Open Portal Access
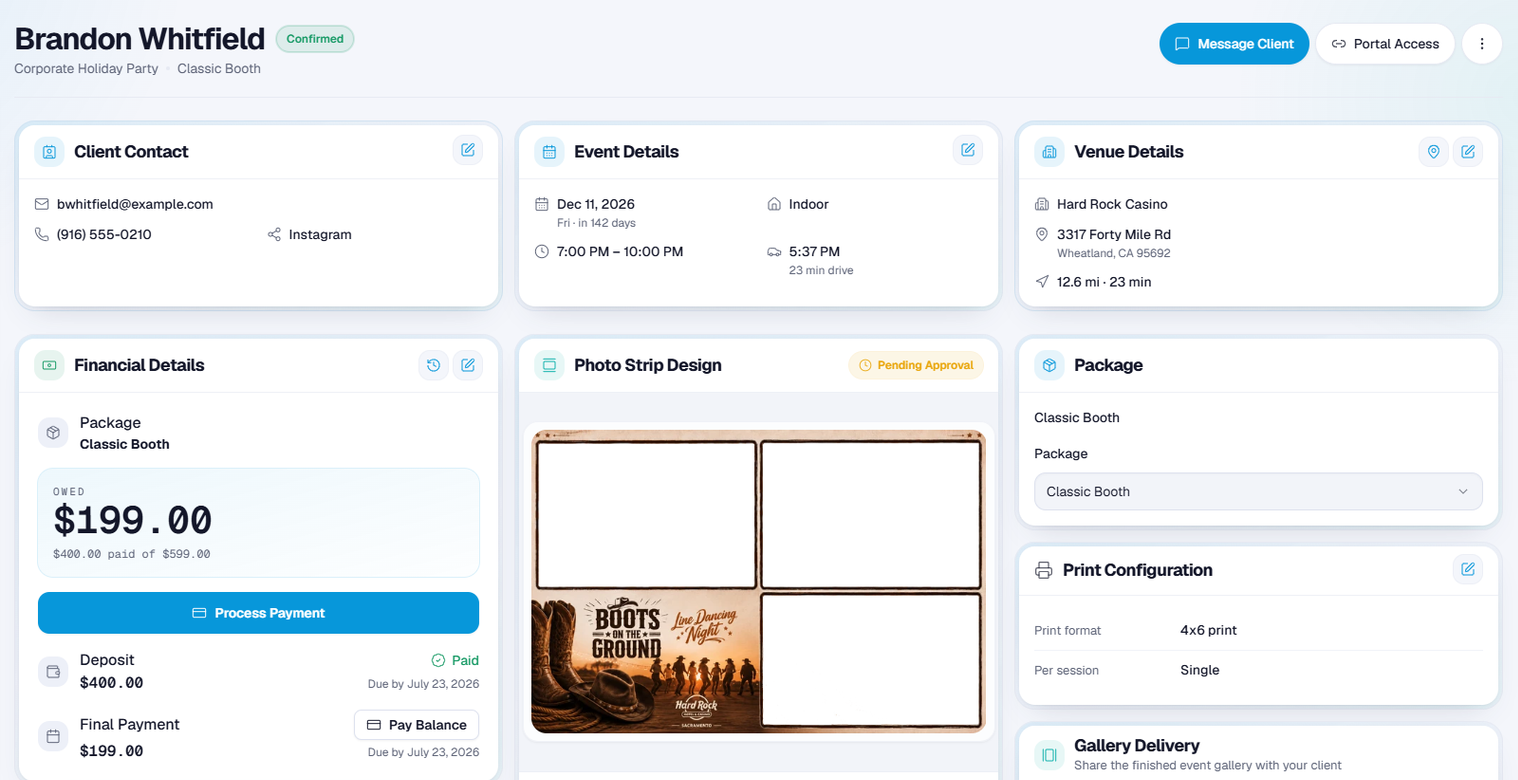 pos(1385,44)
